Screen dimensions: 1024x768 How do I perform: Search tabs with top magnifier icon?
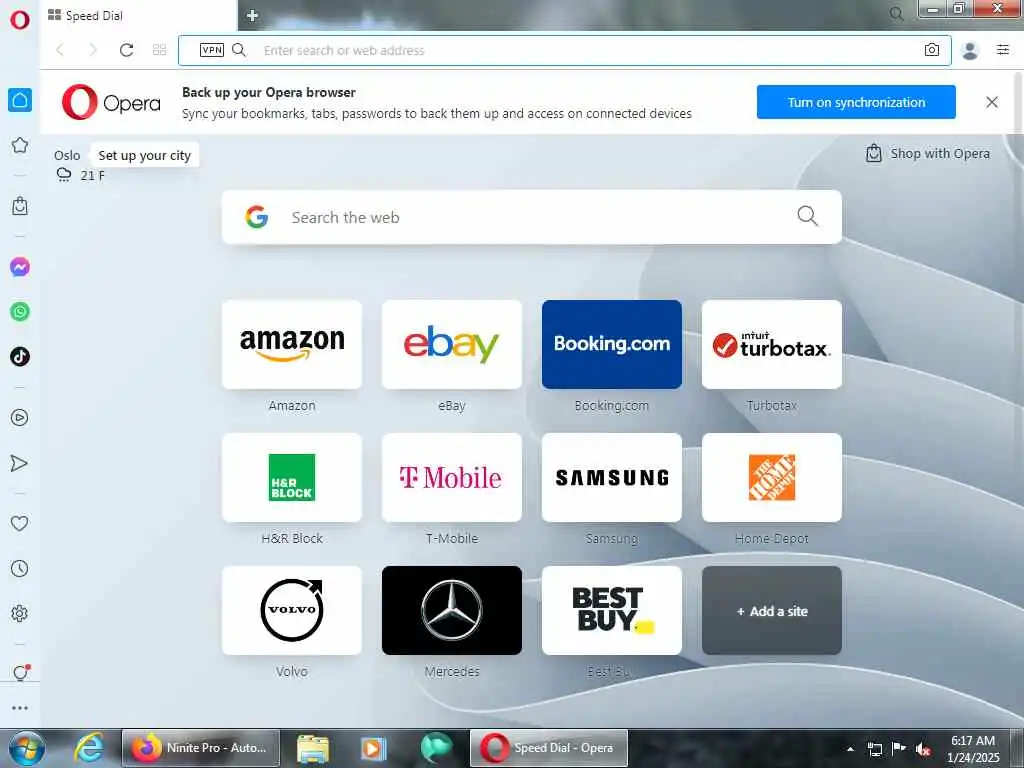(x=897, y=14)
